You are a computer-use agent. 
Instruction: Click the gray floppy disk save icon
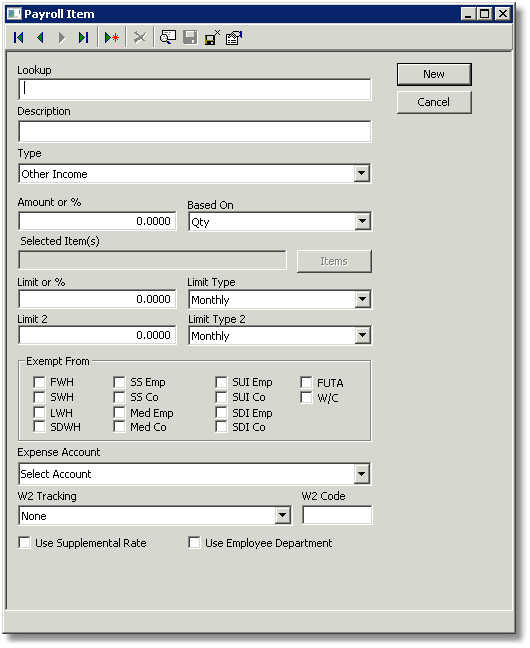tap(190, 38)
